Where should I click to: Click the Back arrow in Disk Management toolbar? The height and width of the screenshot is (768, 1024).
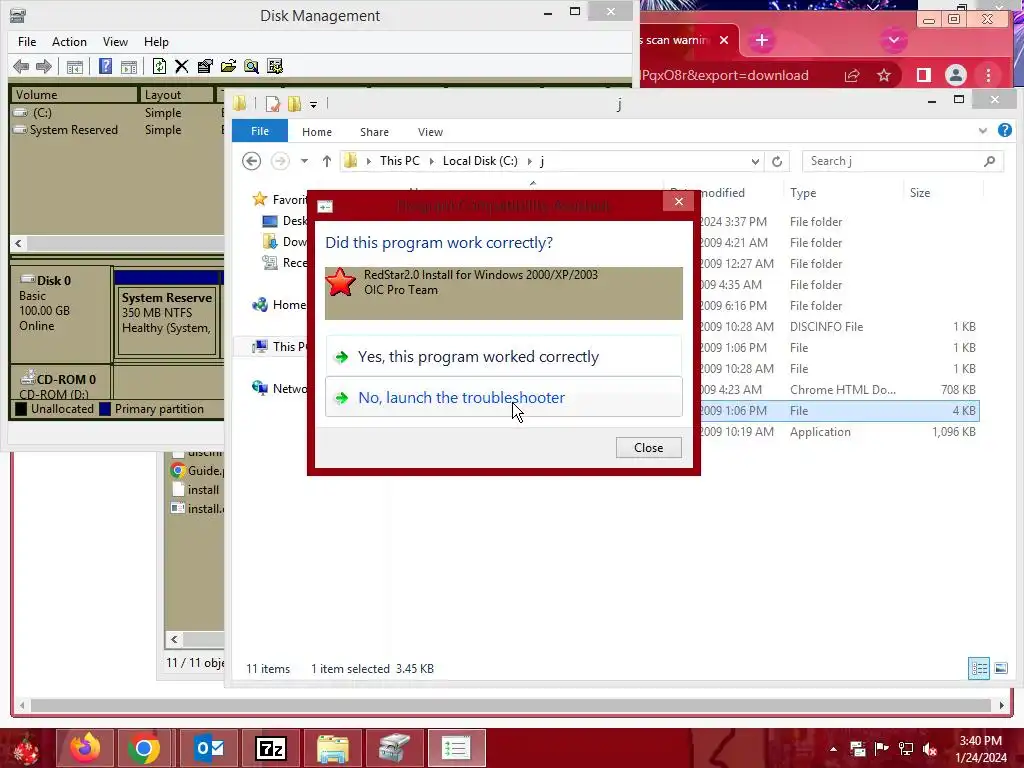[21, 66]
